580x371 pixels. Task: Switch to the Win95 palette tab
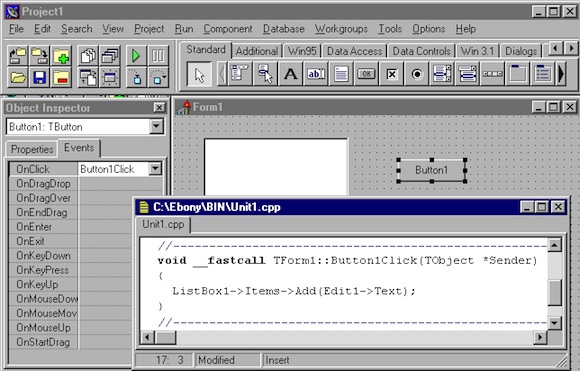click(302, 51)
